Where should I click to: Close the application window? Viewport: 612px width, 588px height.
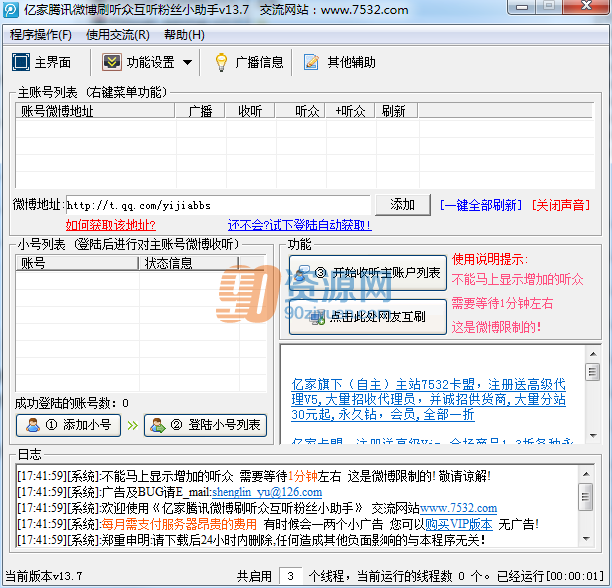tap(586, 6)
